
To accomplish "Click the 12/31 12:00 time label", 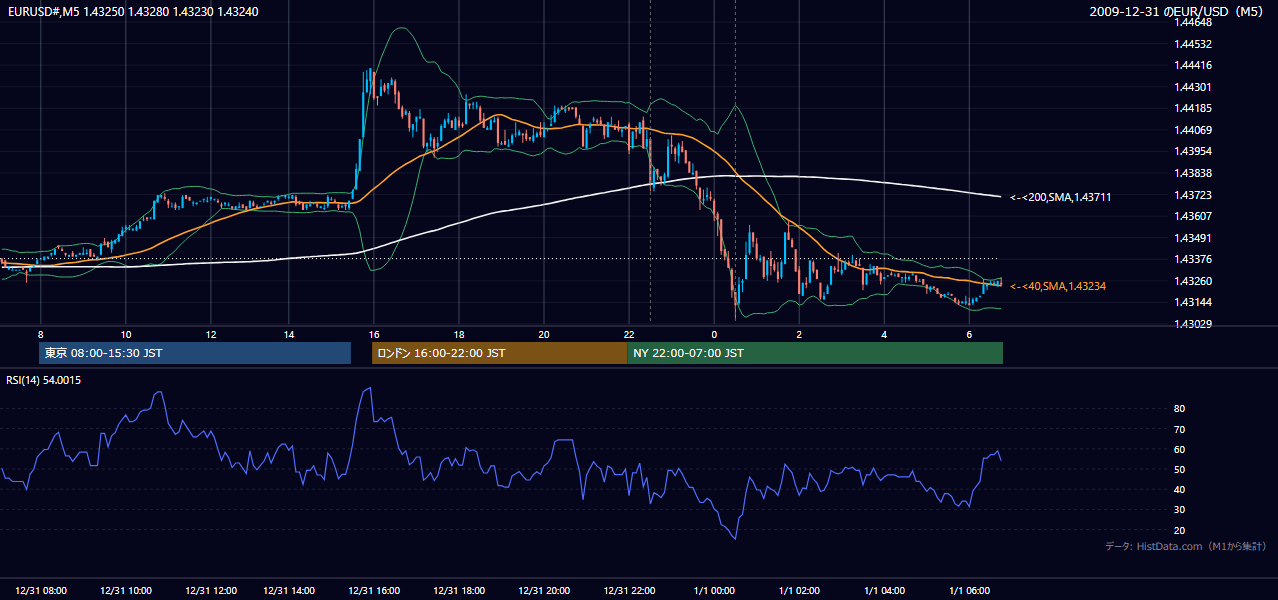I will pos(211,591).
